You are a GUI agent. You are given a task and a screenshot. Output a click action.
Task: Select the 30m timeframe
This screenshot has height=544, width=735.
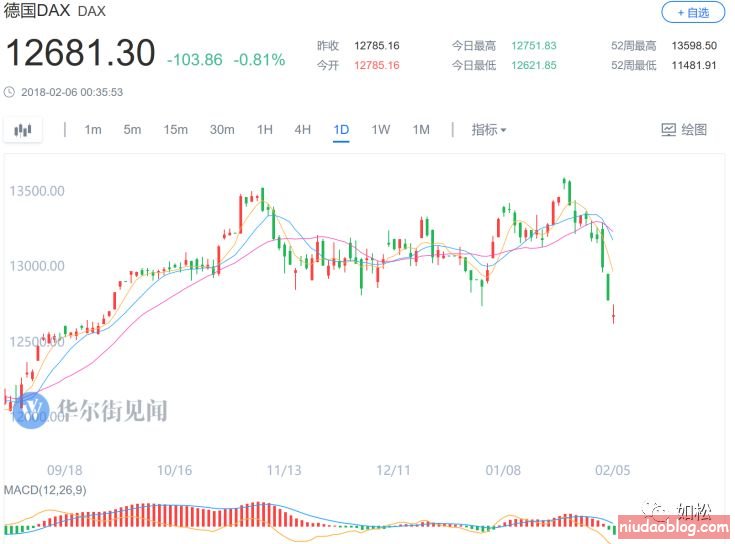[x=222, y=129]
